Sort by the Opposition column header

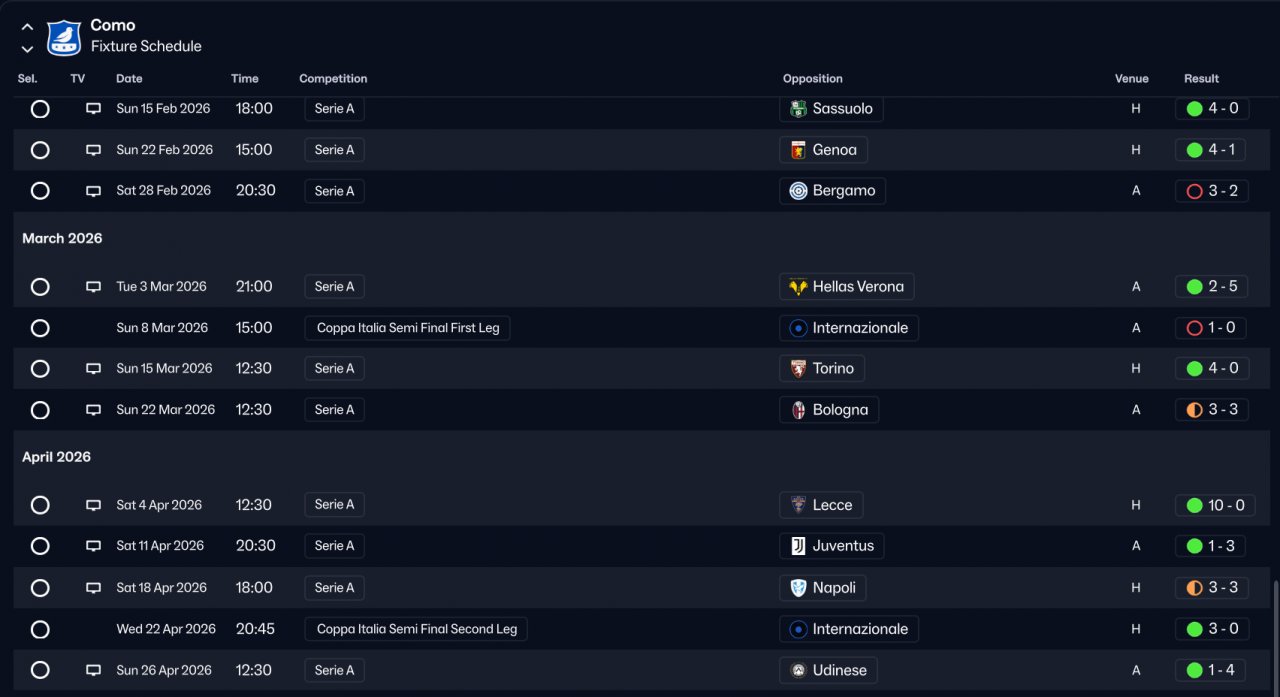pyautogui.click(x=812, y=79)
